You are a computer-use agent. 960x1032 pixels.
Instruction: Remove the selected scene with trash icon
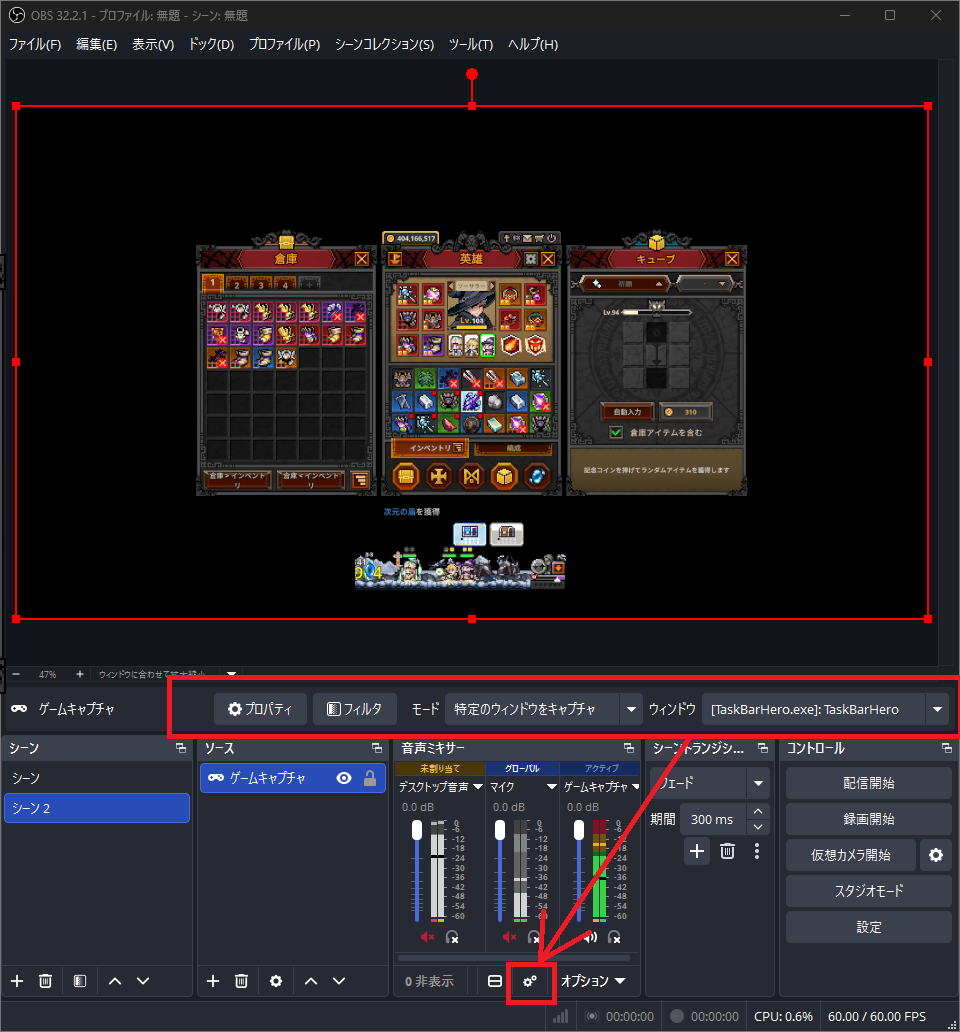tap(45, 981)
